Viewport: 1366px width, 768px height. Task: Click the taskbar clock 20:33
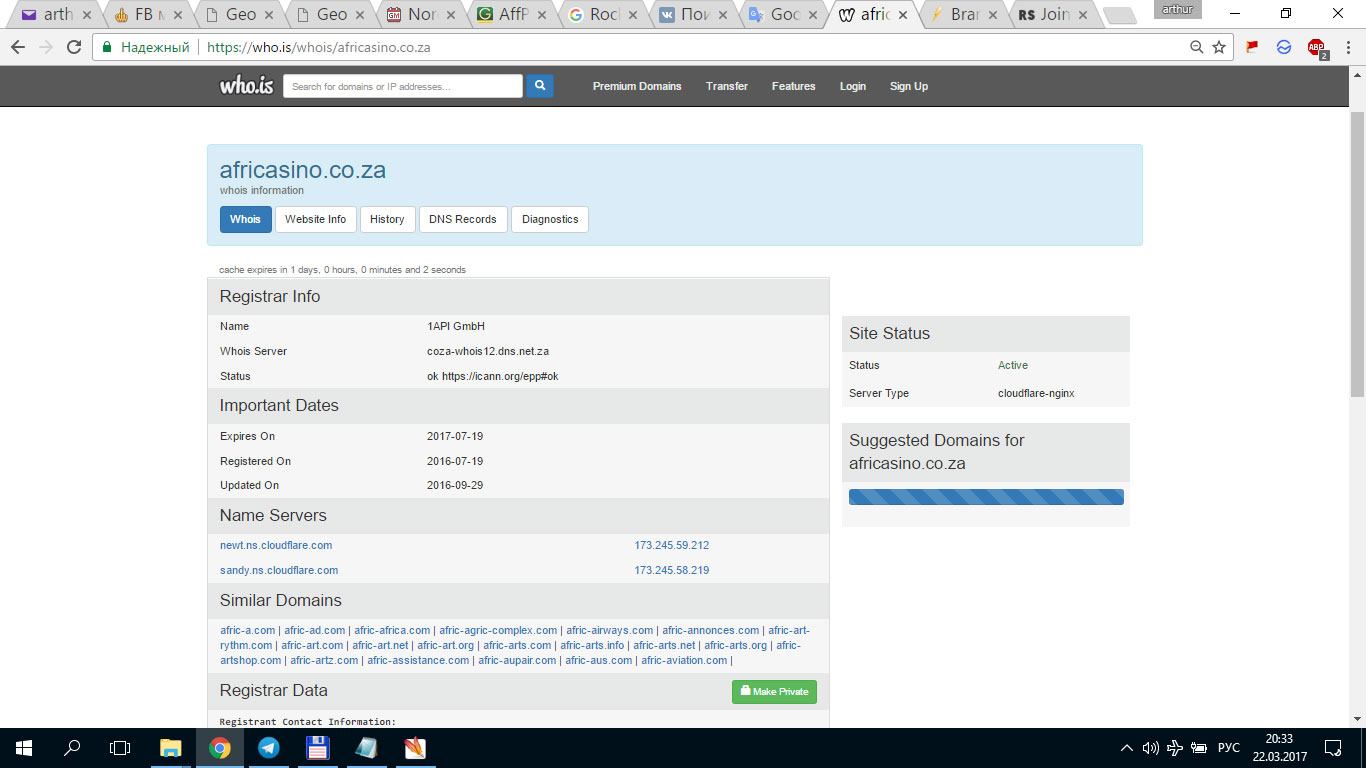click(x=1279, y=739)
